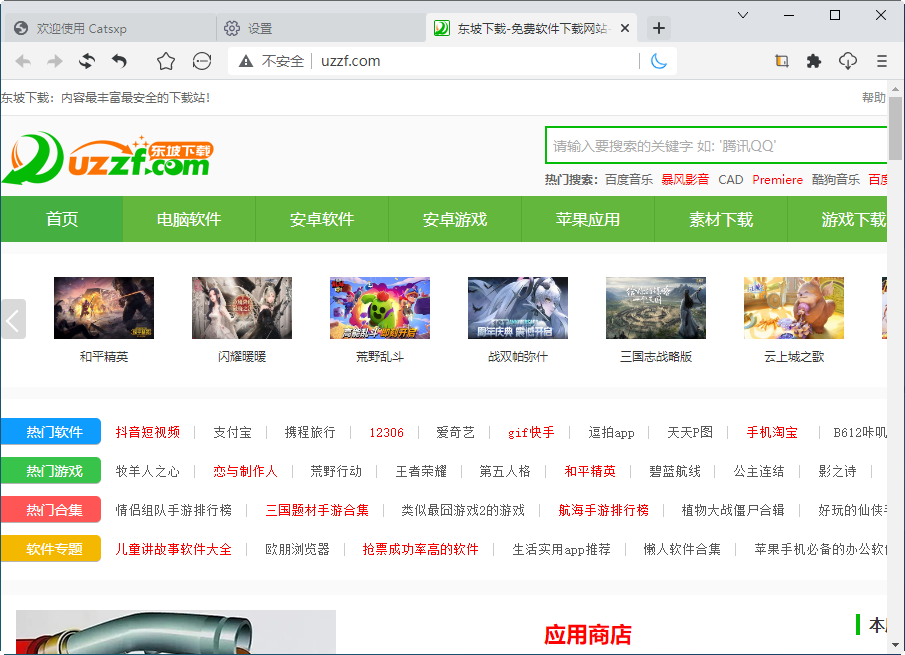
Task: Open 欧朋浏览器 link
Action: (x=297, y=549)
